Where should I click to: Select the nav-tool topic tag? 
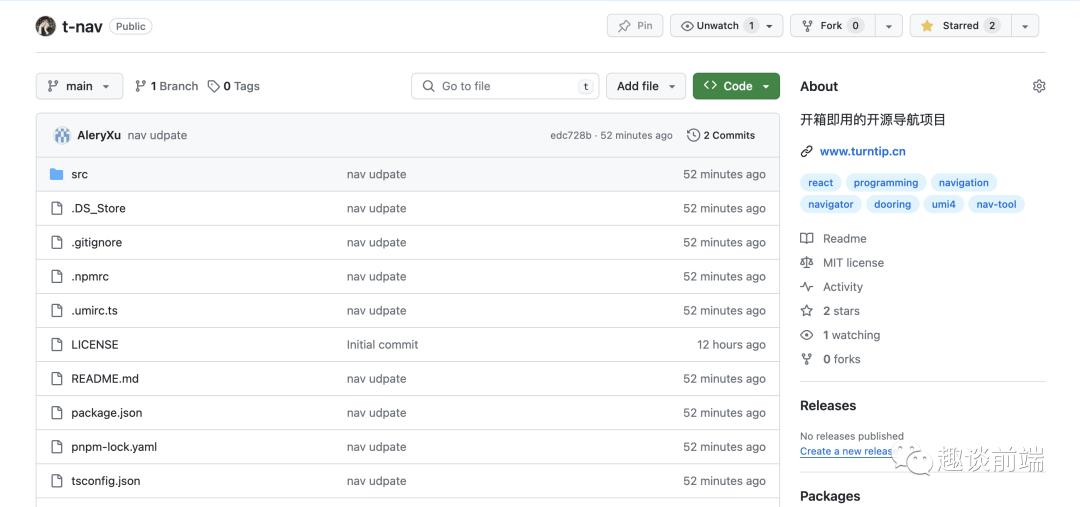(x=996, y=204)
